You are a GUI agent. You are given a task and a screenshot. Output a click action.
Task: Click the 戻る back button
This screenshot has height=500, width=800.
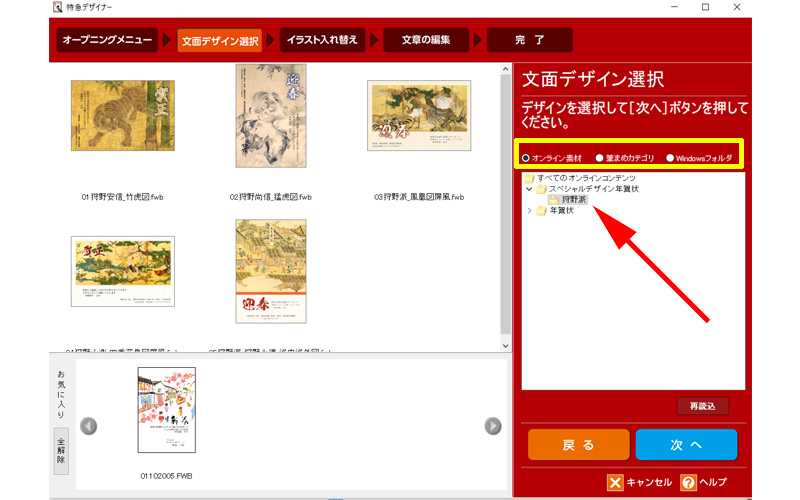pyautogui.click(x=578, y=445)
